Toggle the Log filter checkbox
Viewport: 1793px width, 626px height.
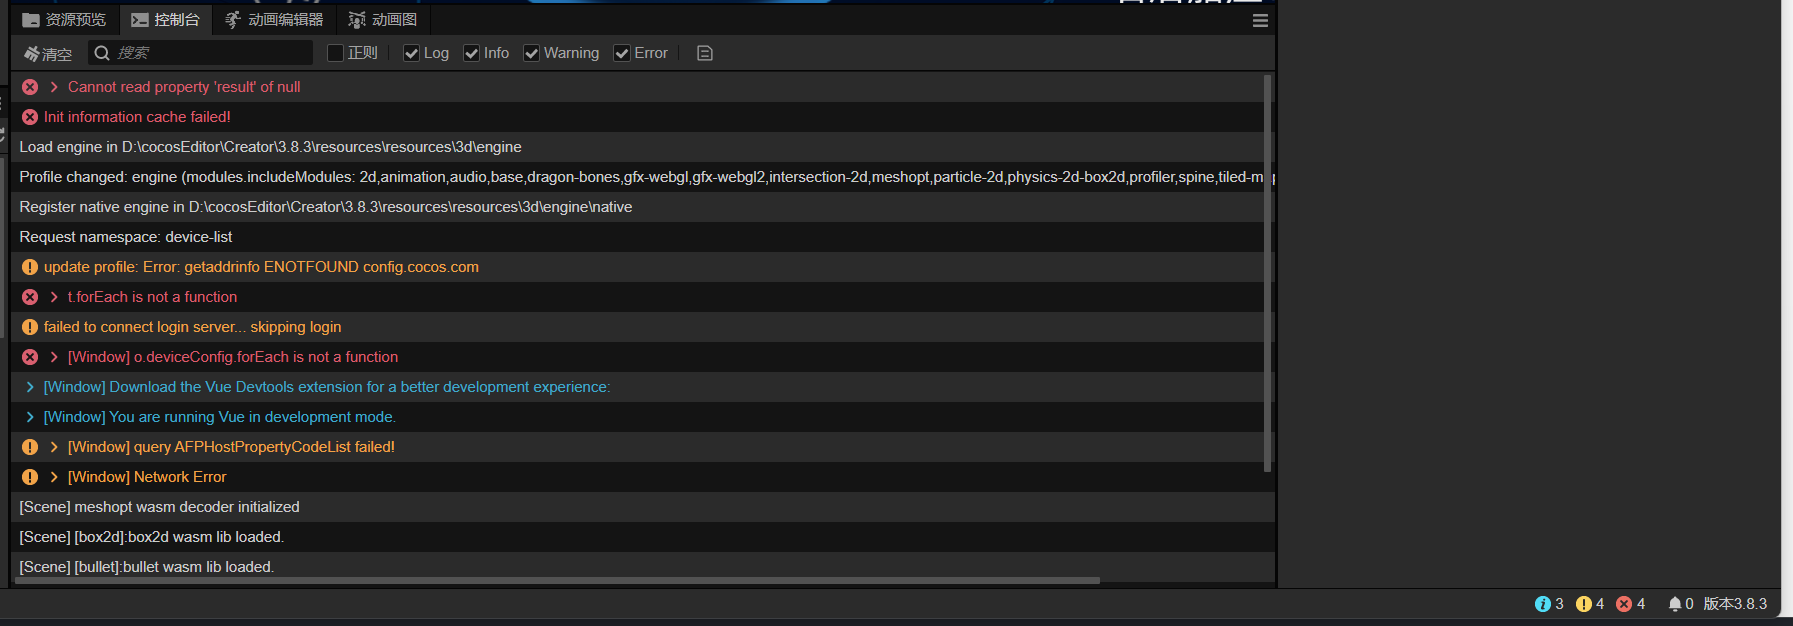(411, 53)
